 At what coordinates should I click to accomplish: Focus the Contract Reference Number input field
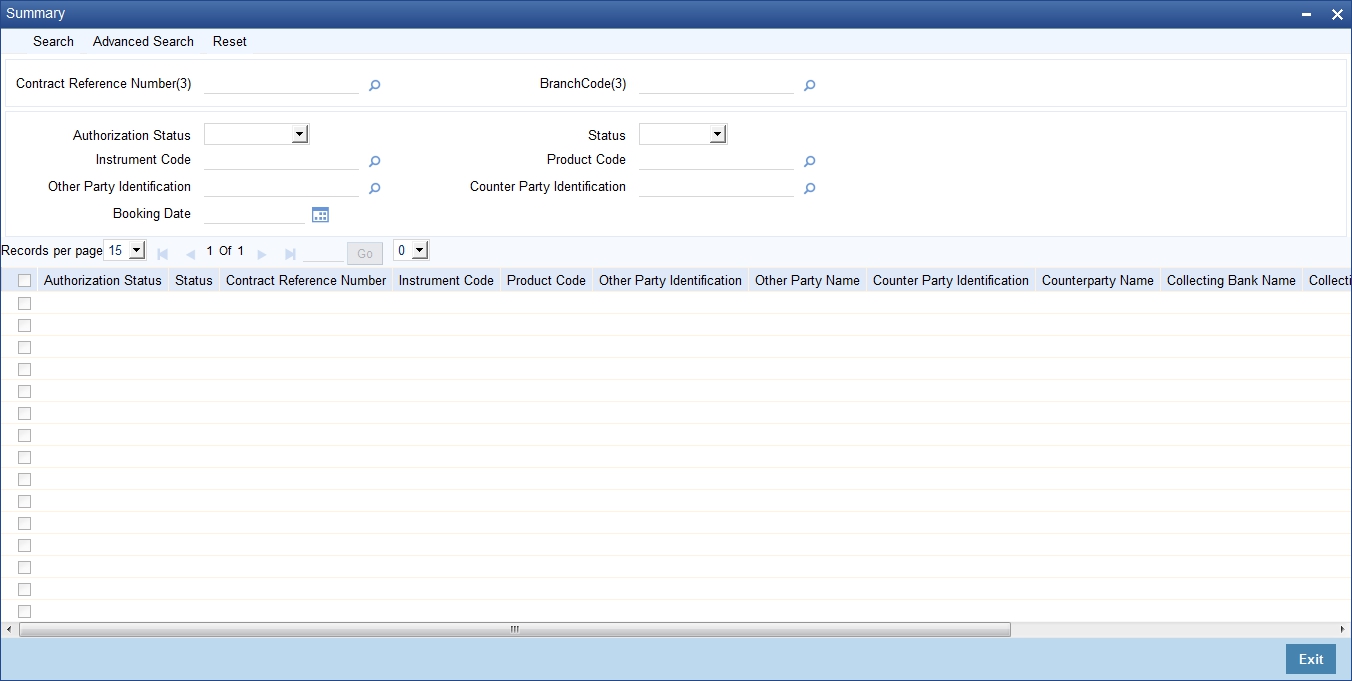[281, 84]
